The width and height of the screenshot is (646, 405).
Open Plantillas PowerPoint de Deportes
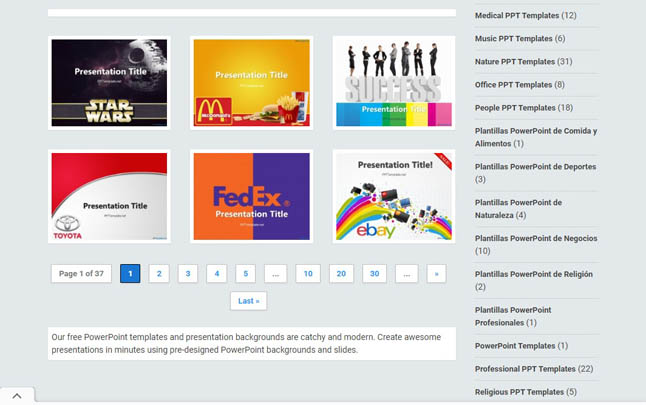coord(536,167)
